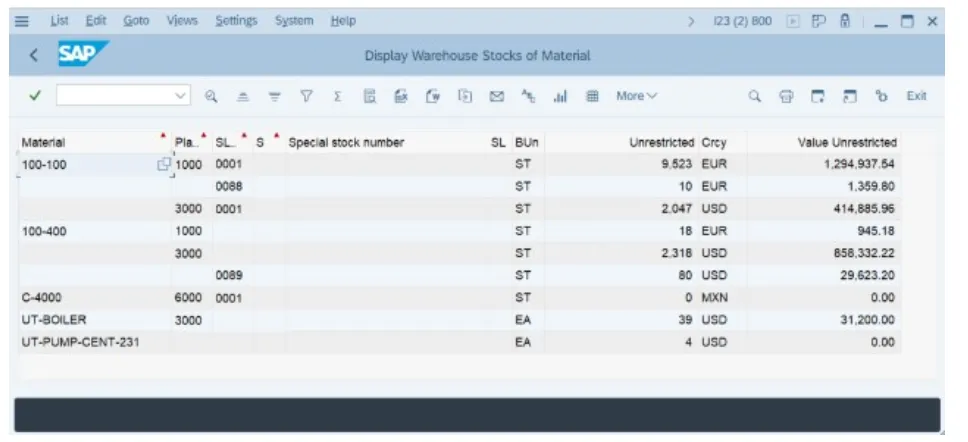Click the SAP logo
968x442 pixels.
pyautogui.click(x=83, y=54)
